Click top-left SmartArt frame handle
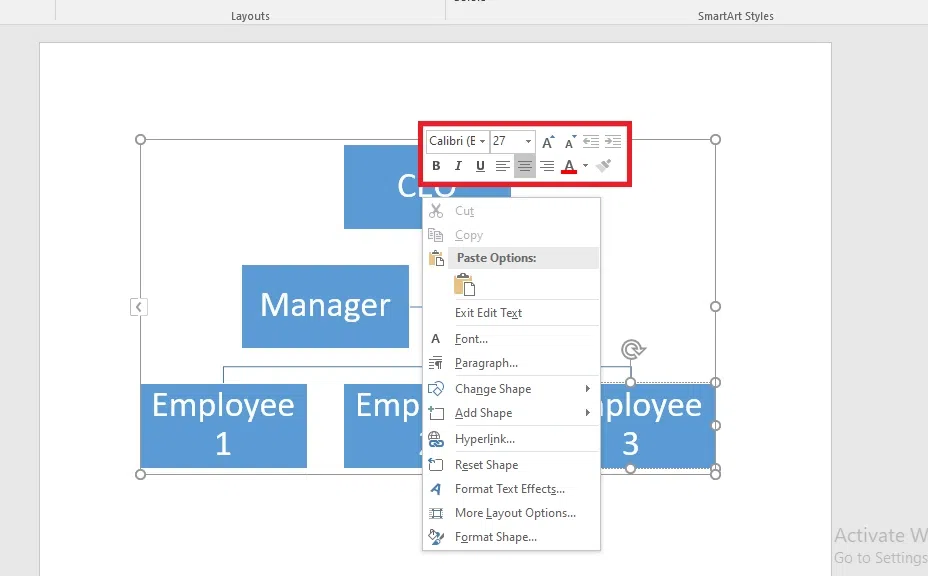Viewport: 928px width, 576px height. click(140, 140)
